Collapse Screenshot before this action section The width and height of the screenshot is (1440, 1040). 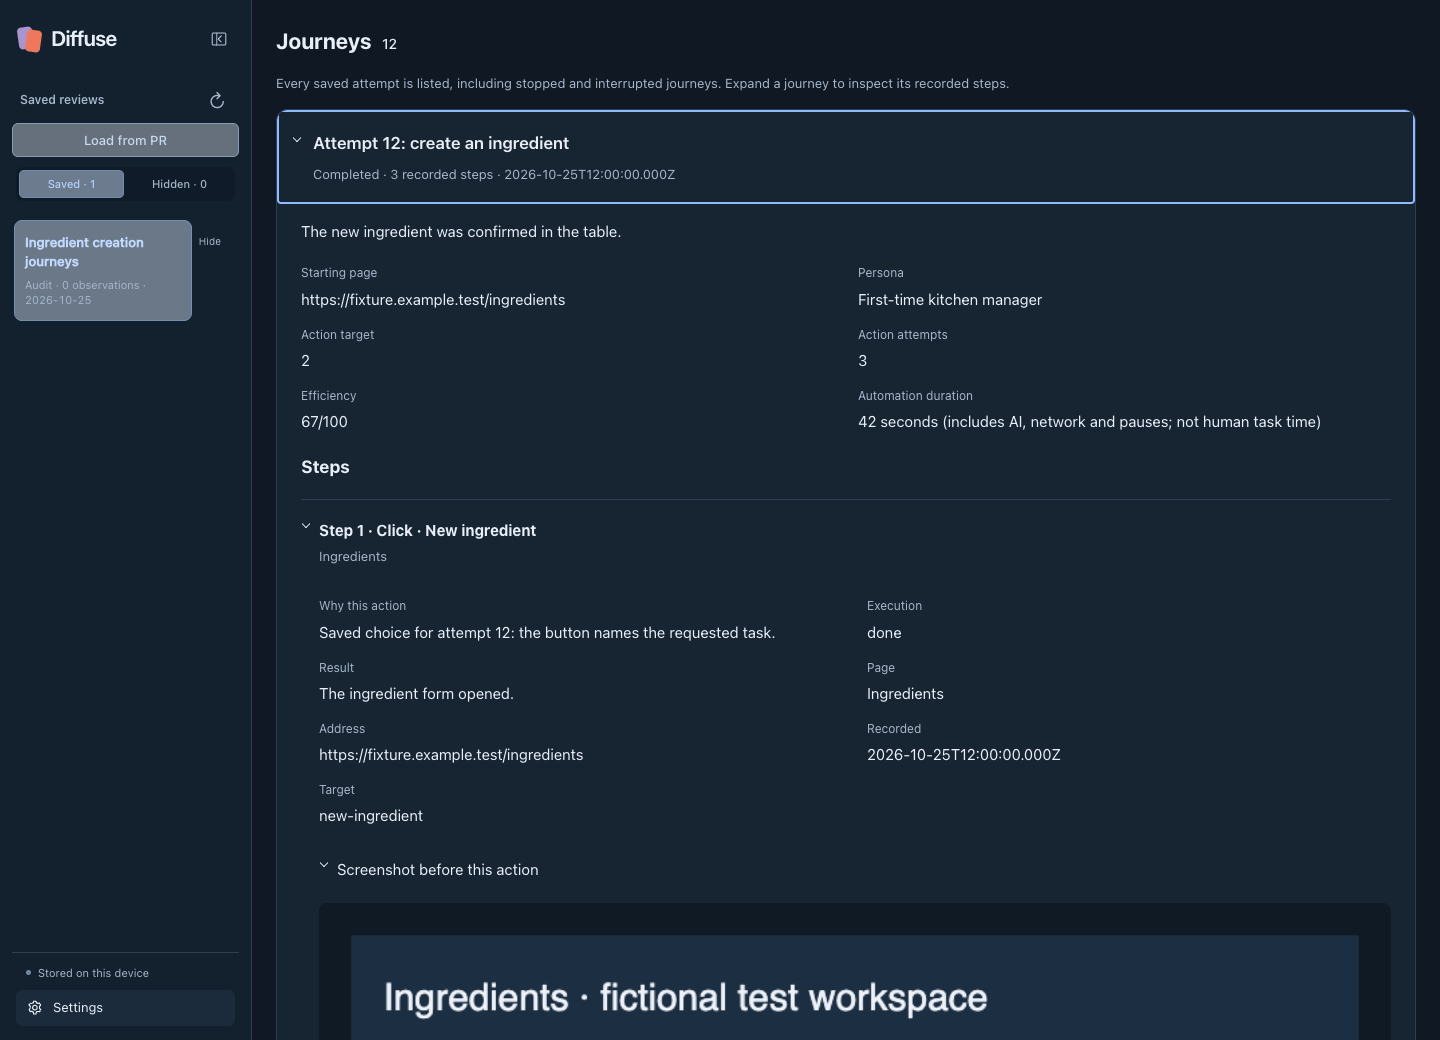click(x=324, y=866)
